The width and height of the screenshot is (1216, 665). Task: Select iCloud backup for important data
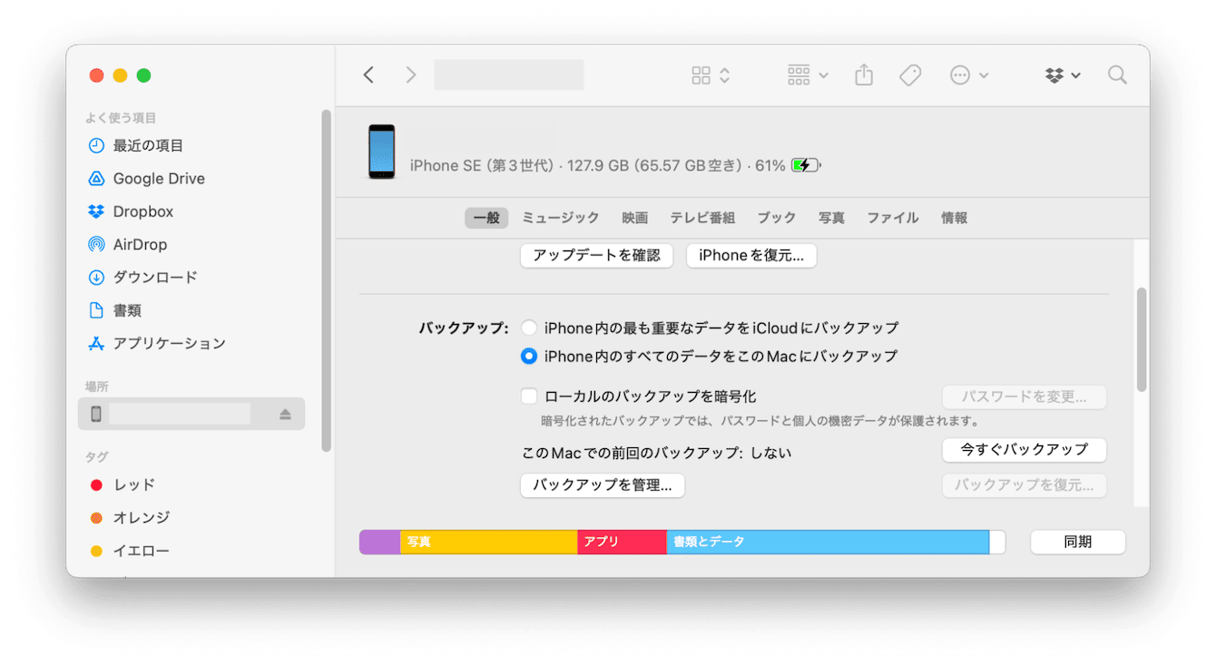pyautogui.click(x=529, y=327)
